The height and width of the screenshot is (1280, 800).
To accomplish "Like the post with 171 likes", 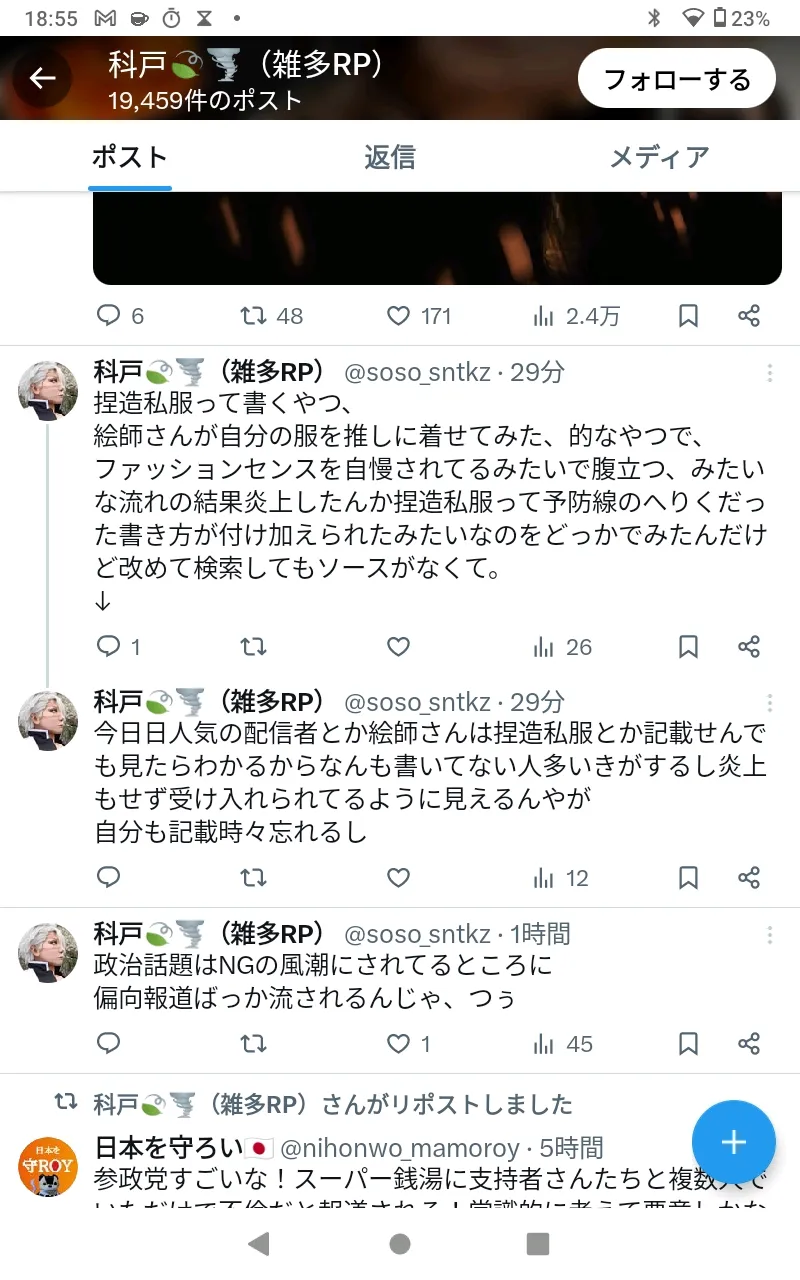I will [399, 316].
